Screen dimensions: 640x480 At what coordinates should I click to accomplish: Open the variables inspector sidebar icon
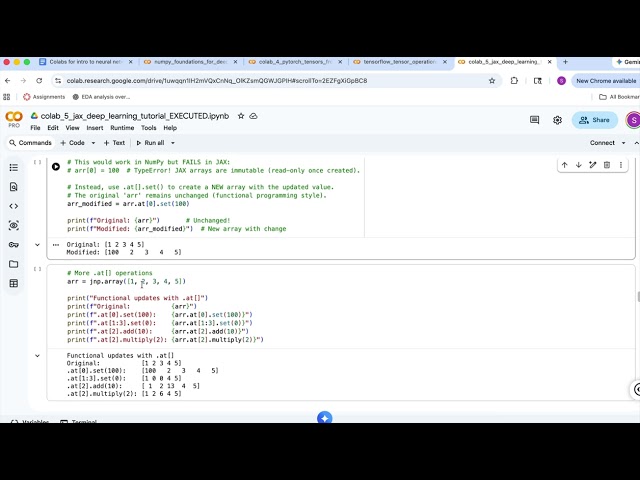click(x=13, y=225)
